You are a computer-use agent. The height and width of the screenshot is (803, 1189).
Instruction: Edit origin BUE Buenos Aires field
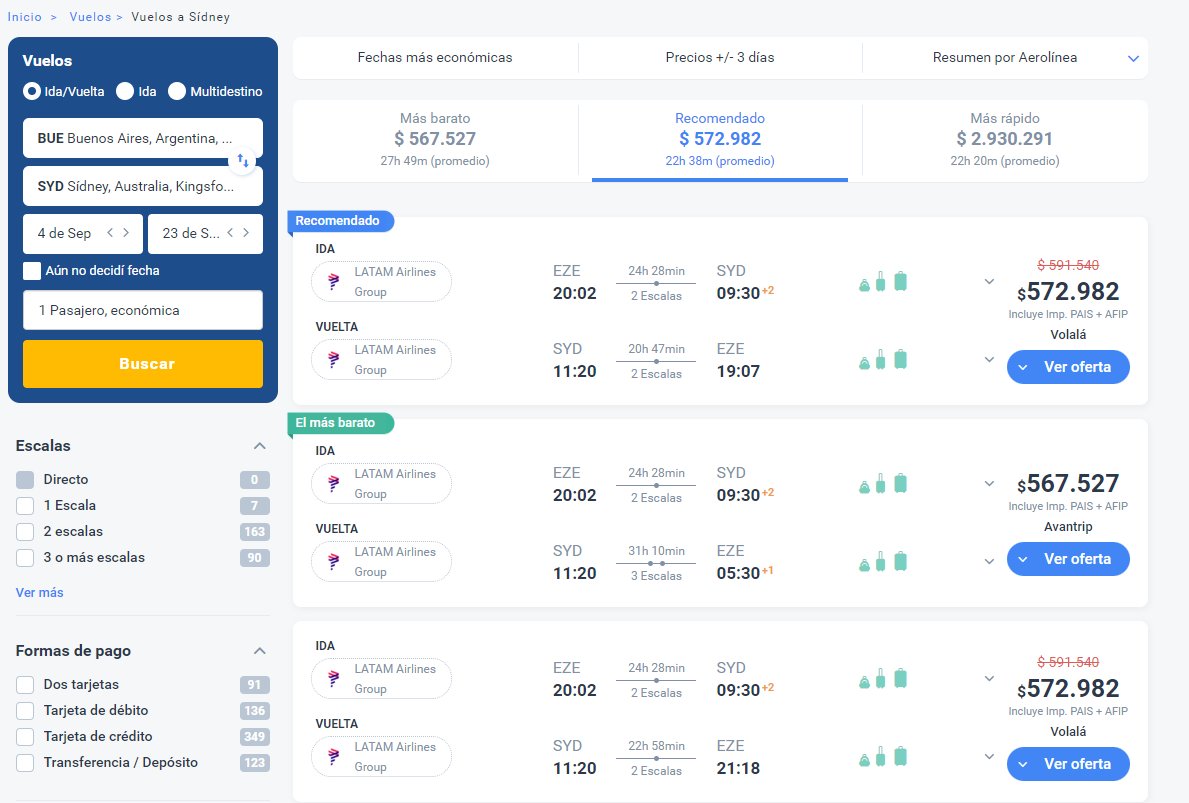[143, 138]
